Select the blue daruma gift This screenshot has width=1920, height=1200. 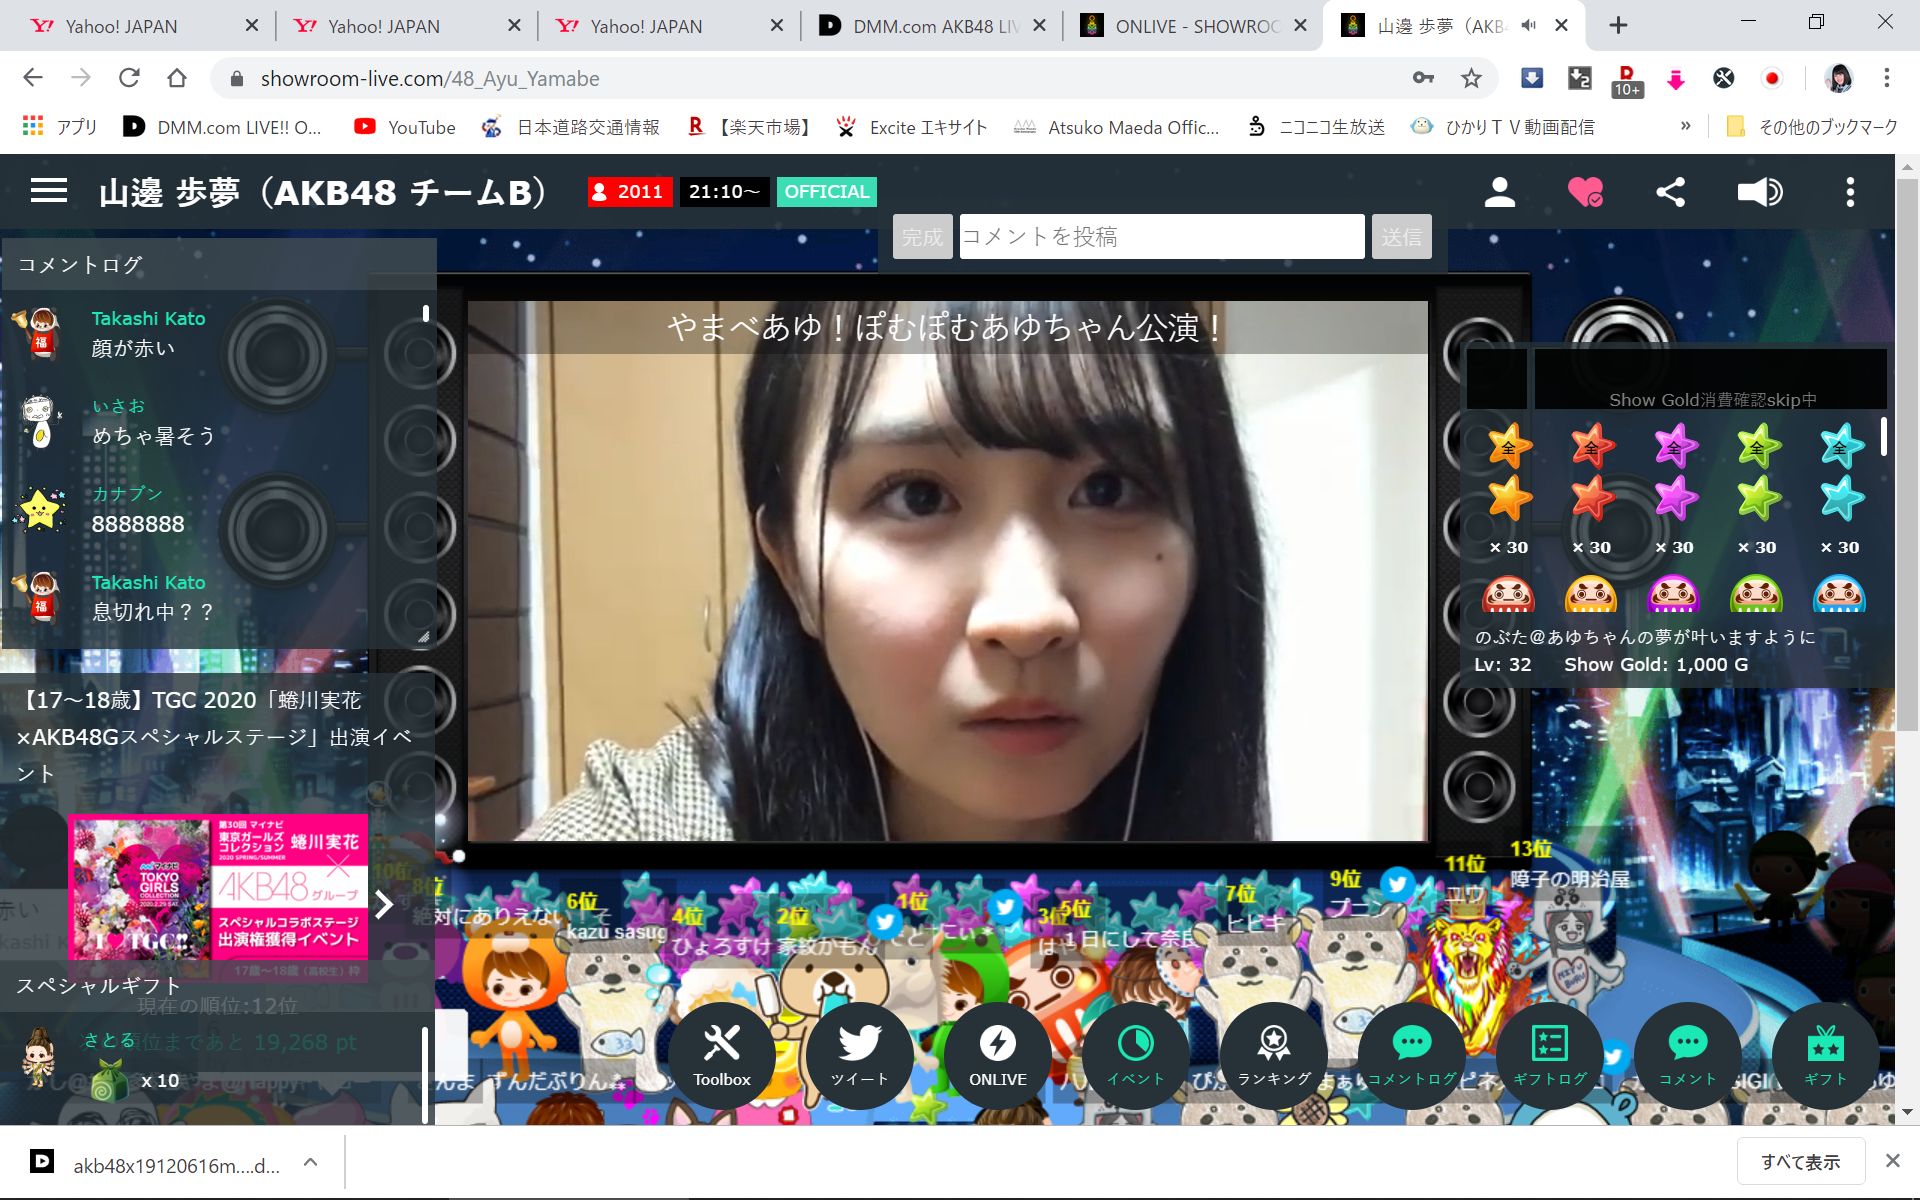tap(1839, 594)
